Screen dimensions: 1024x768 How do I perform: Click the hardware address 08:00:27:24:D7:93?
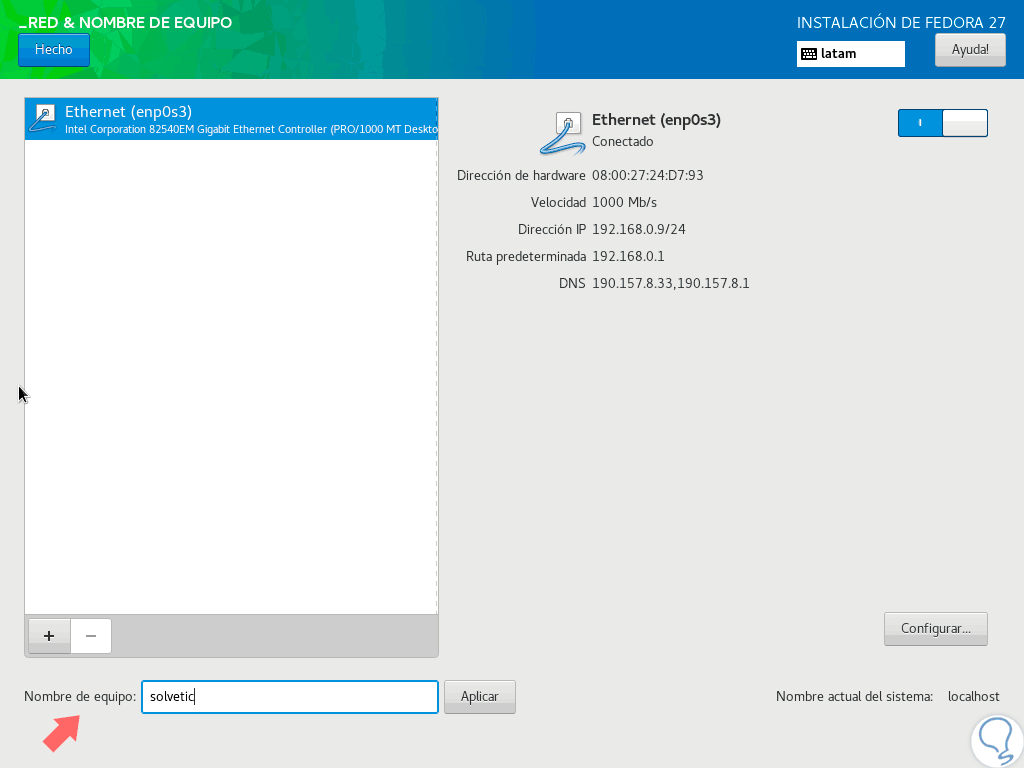[x=647, y=175]
